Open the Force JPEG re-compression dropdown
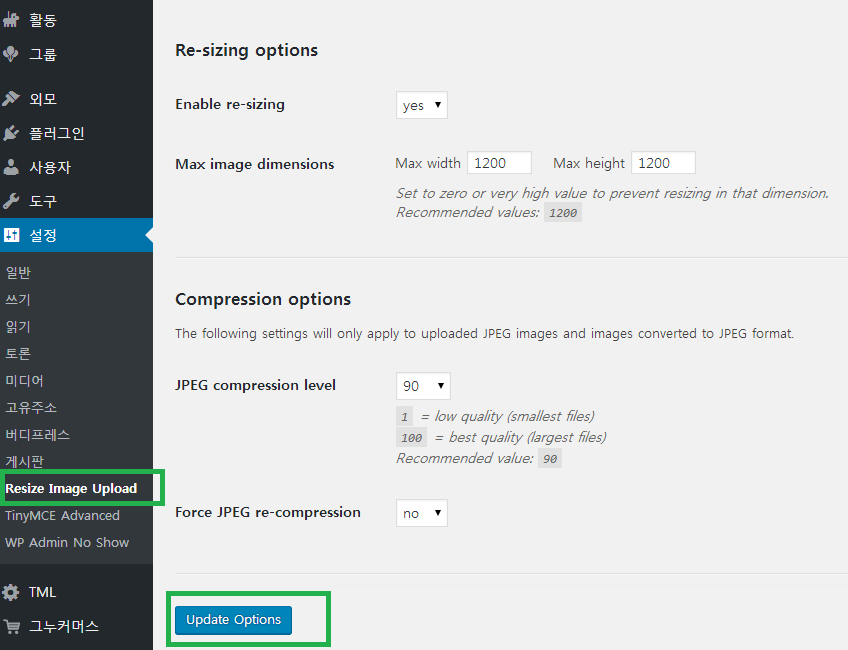The height and width of the screenshot is (650, 848). 421,513
